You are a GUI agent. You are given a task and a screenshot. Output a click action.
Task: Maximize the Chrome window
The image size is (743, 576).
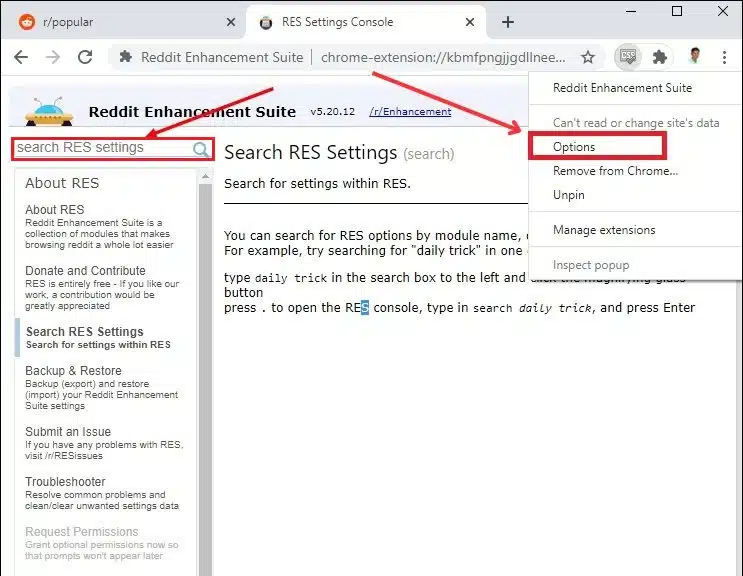pos(677,11)
